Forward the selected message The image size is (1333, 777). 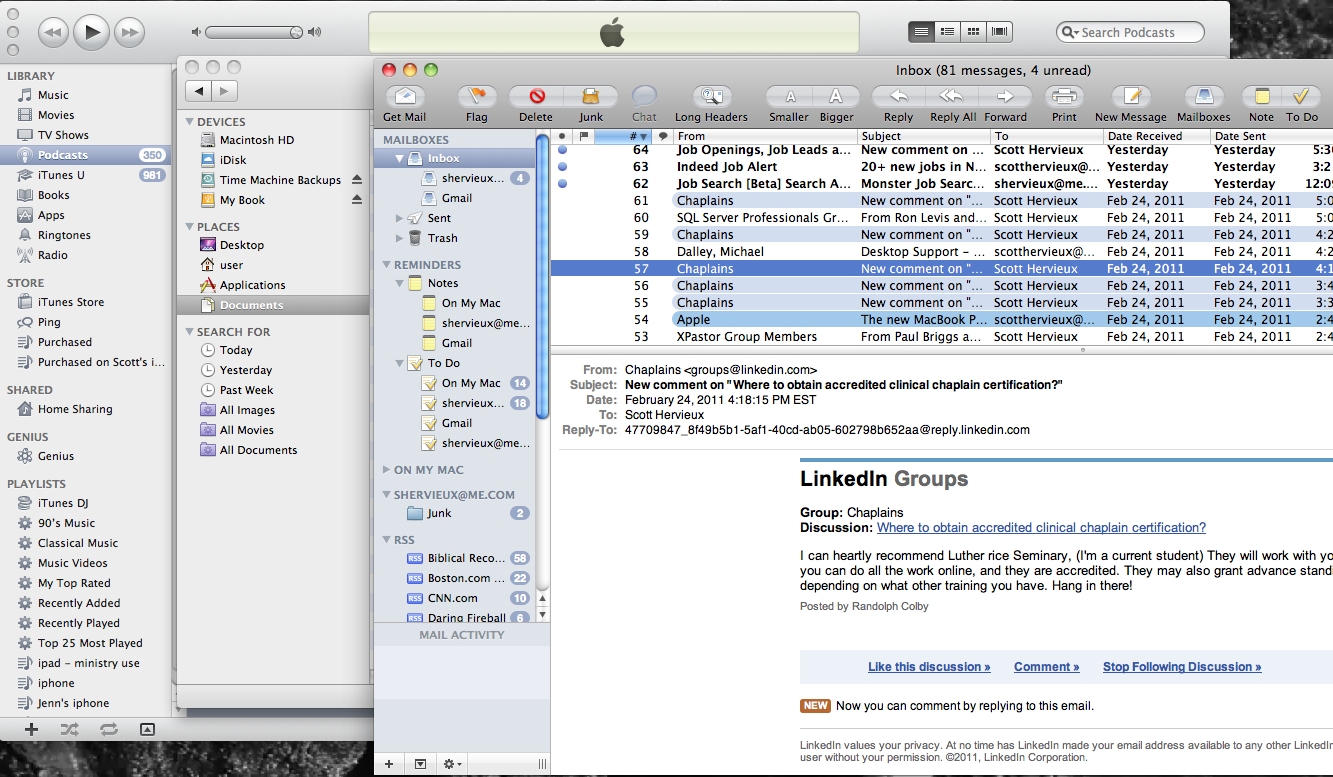[x=1006, y=97]
